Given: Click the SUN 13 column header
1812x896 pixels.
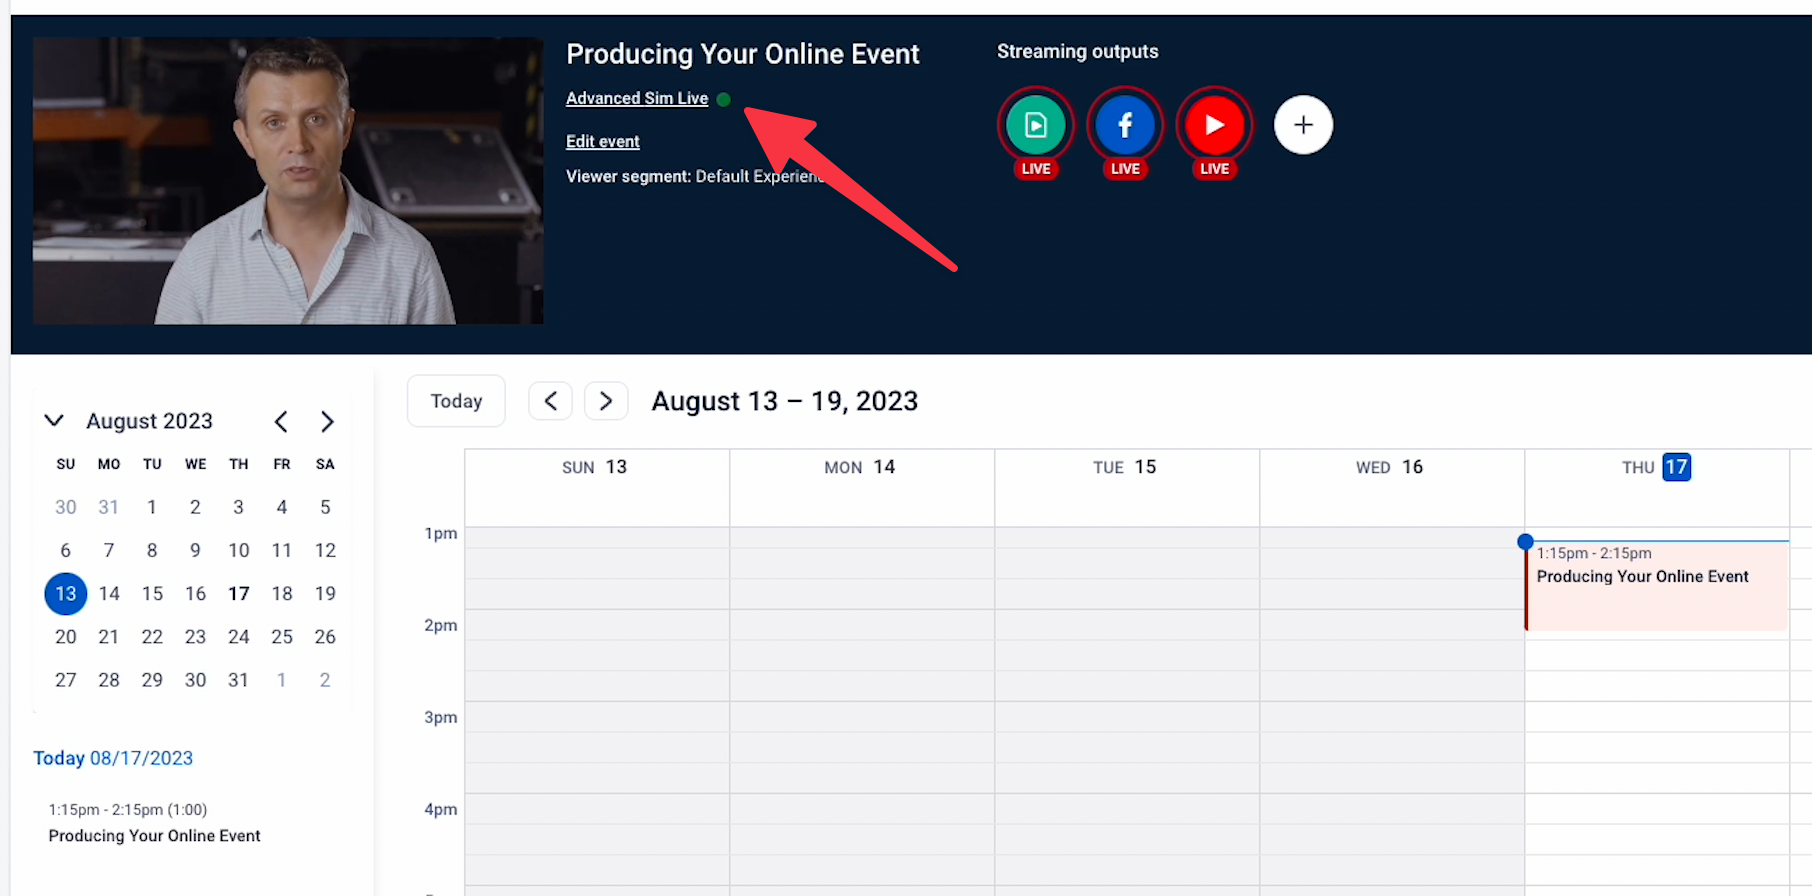Looking at the screenshot, I should coord(595,467).
